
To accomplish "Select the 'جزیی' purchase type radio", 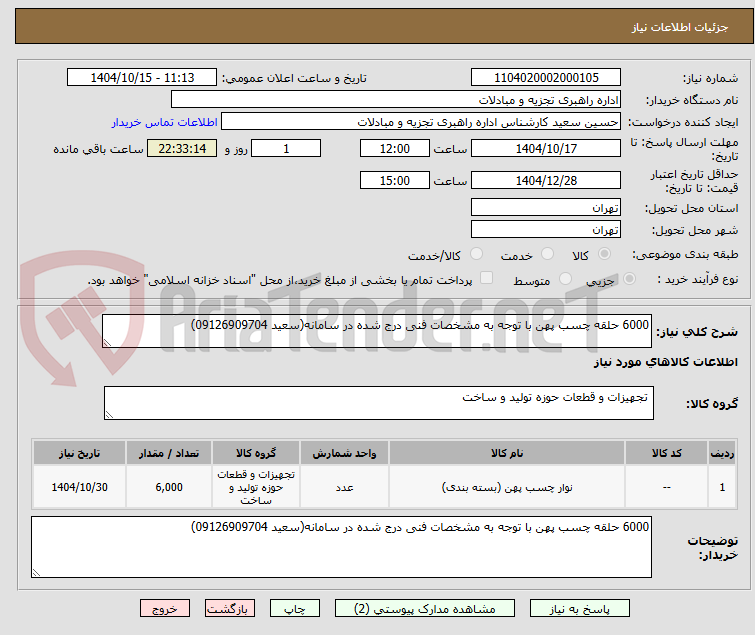I will 629,279.
